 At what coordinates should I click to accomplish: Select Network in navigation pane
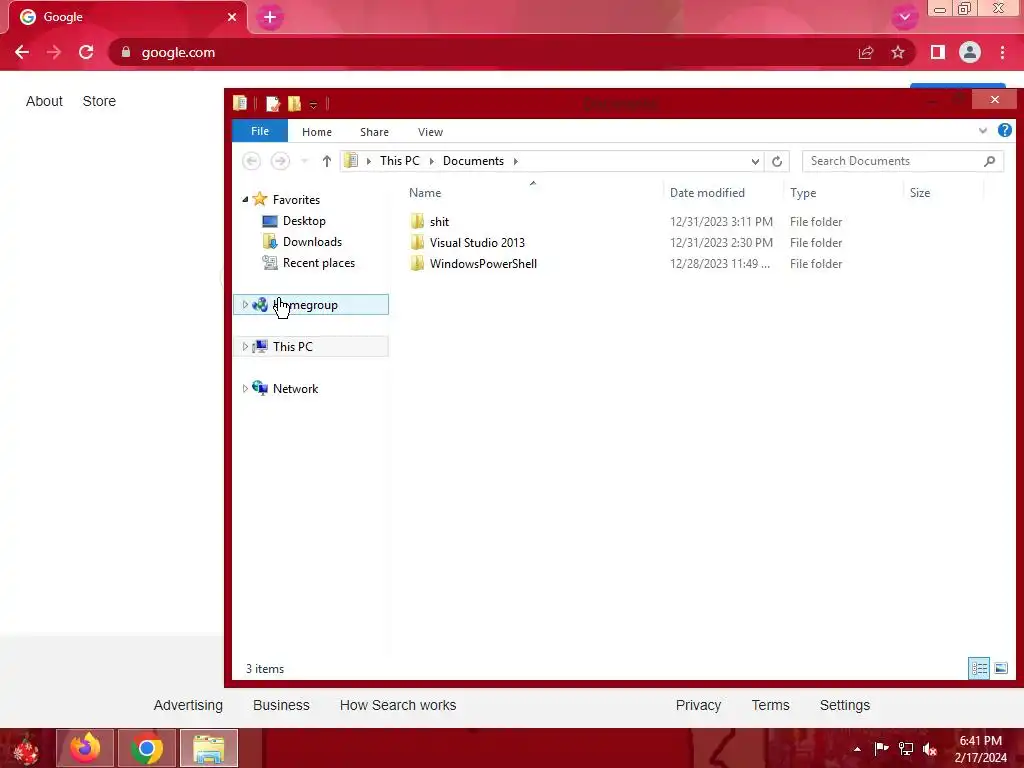tap(295, 389)
